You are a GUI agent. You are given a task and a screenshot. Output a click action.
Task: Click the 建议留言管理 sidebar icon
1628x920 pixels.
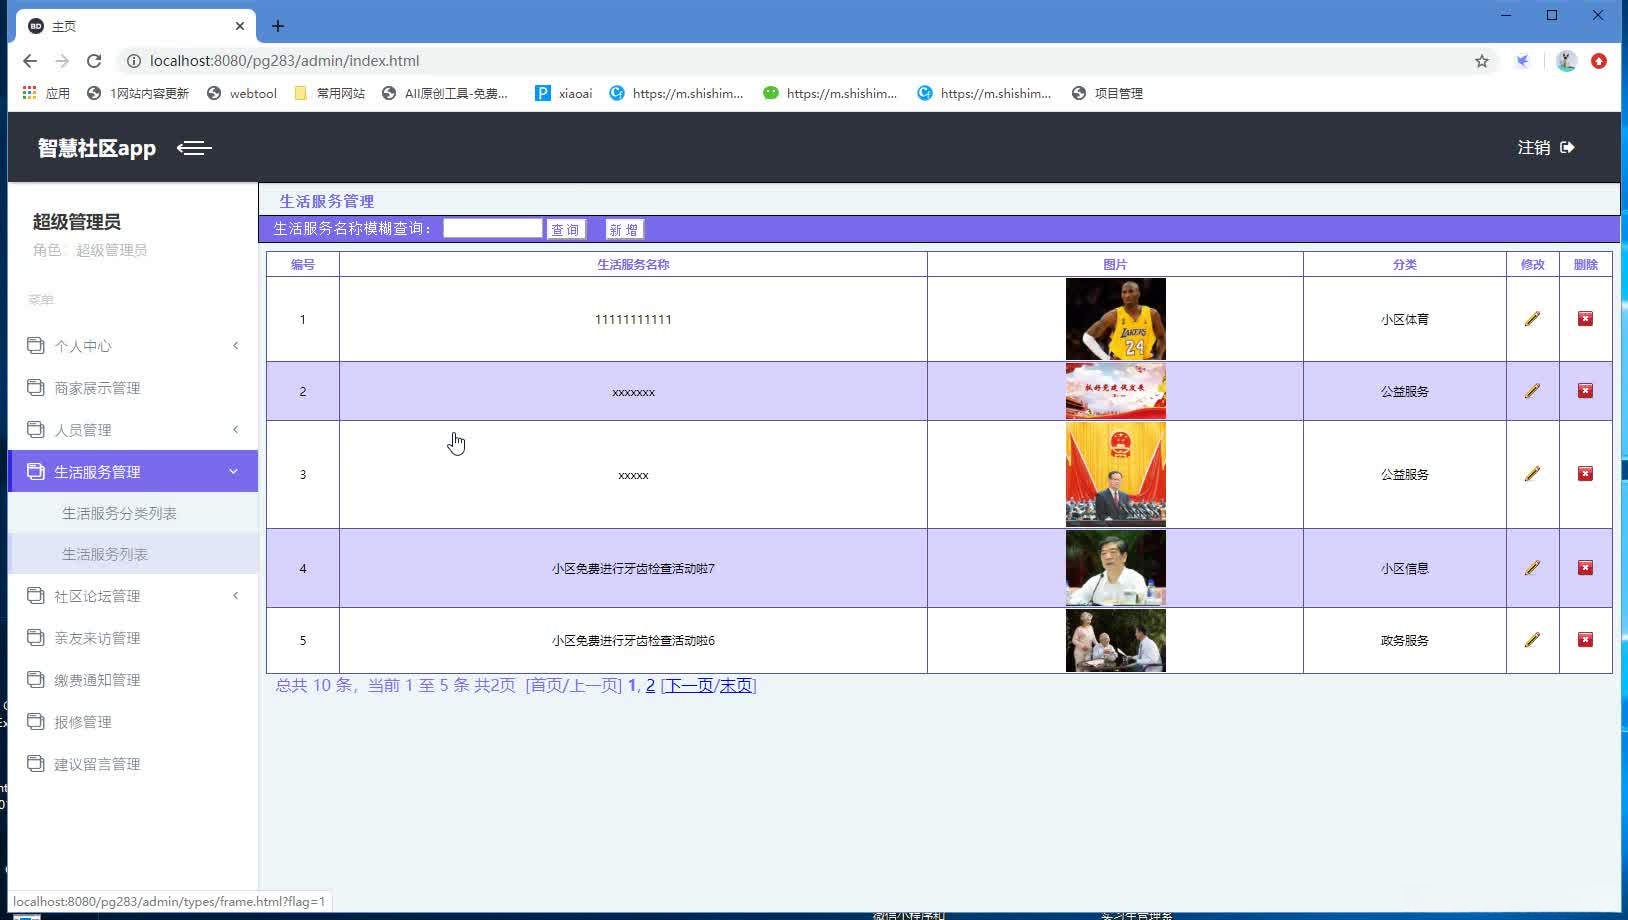click(x=33, y=763)
